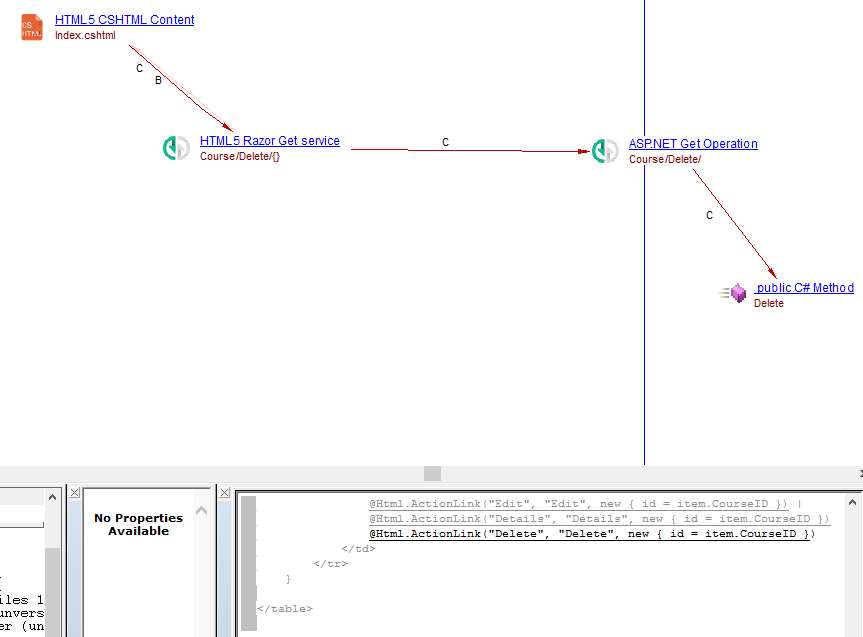
Task: Select the ASP.NET Get Operation node icon
Action: (605, 151)
